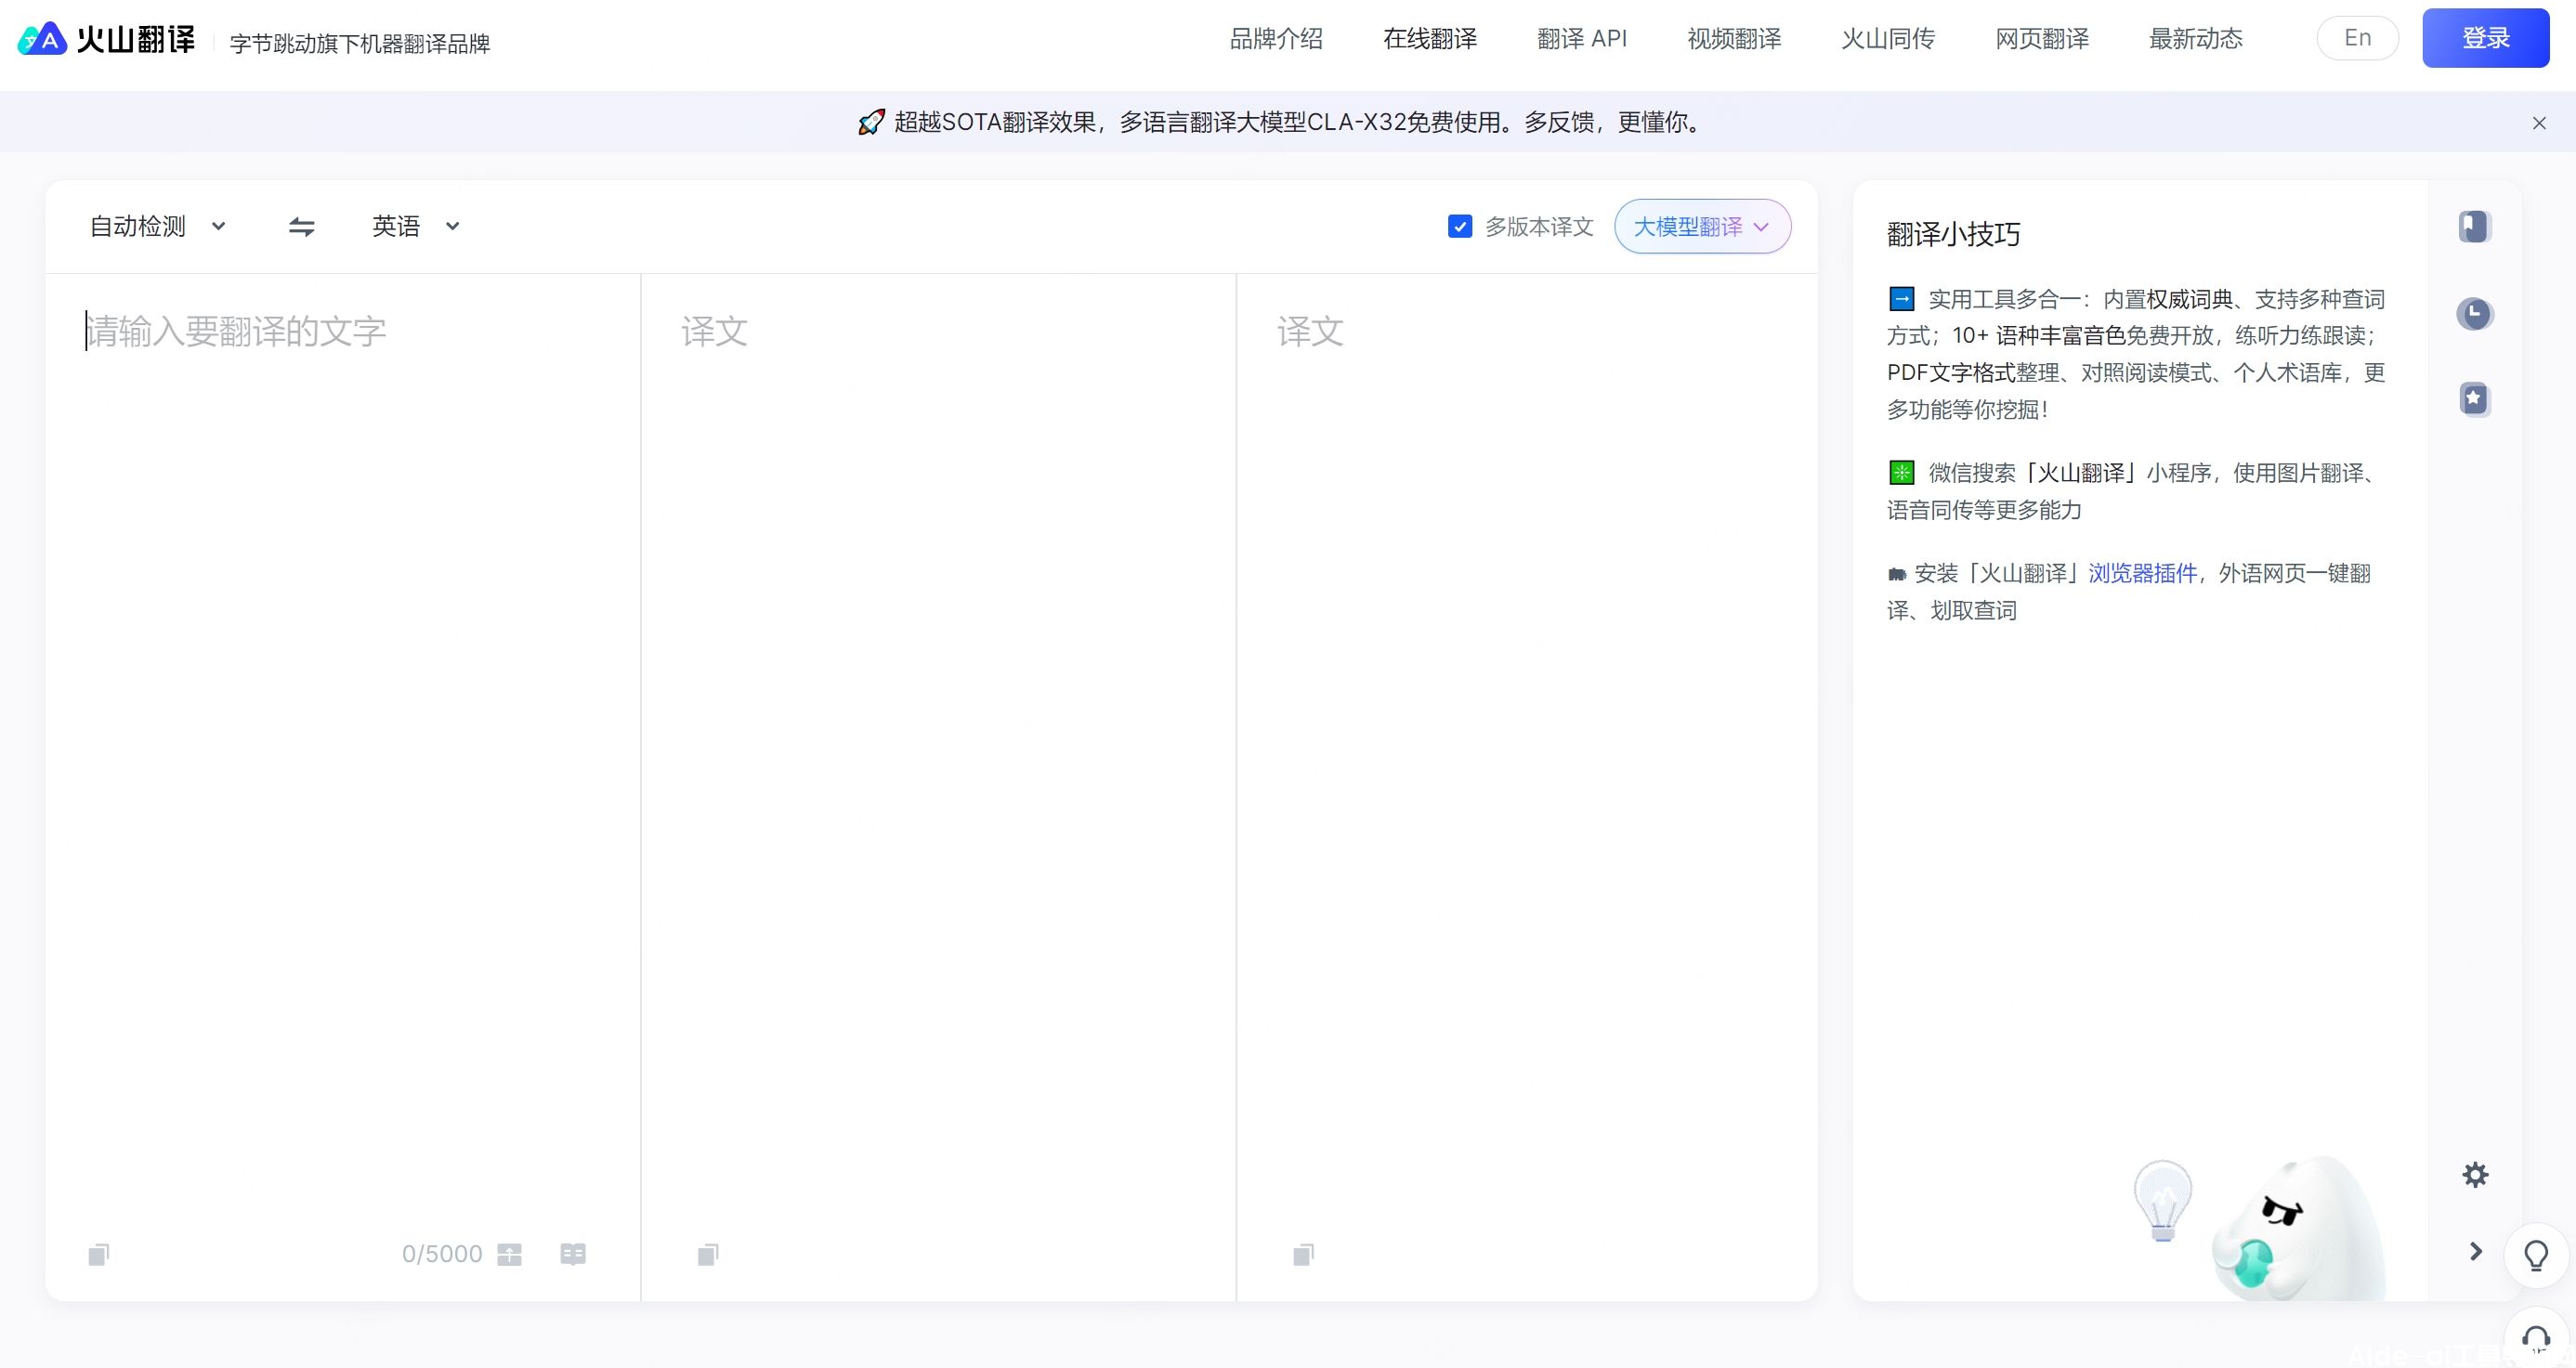Focus the 请输入要翻译的文字 input area
Screen dimensions: 2576x1368
342,750
